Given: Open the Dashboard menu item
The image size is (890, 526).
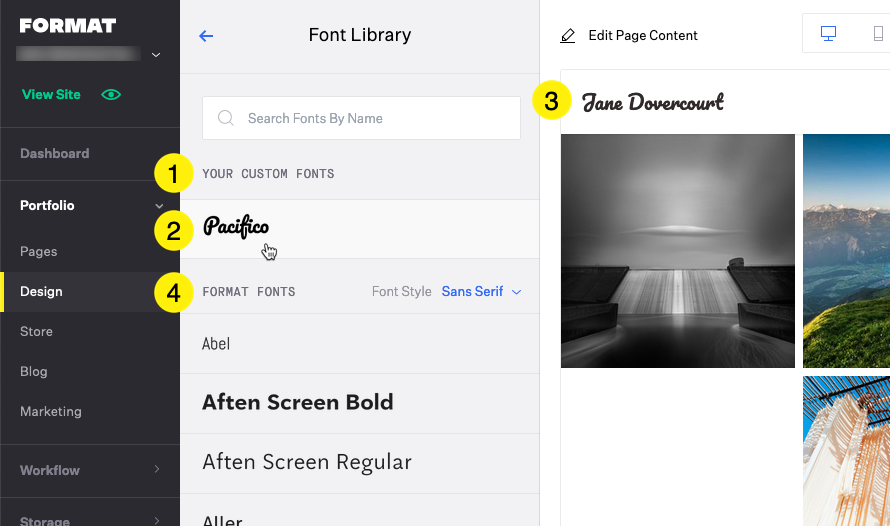Looking at the screenshot, I should 54,153.
